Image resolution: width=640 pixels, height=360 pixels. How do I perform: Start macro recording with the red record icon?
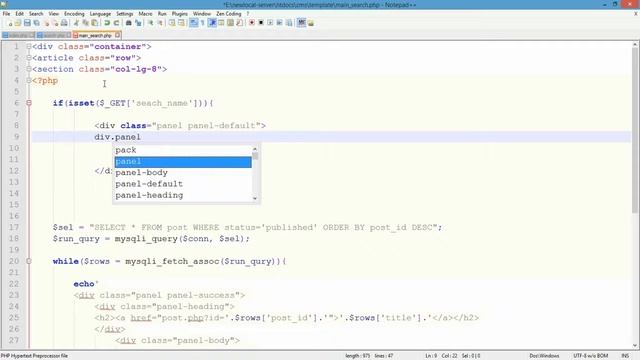[x=252, y=23]
